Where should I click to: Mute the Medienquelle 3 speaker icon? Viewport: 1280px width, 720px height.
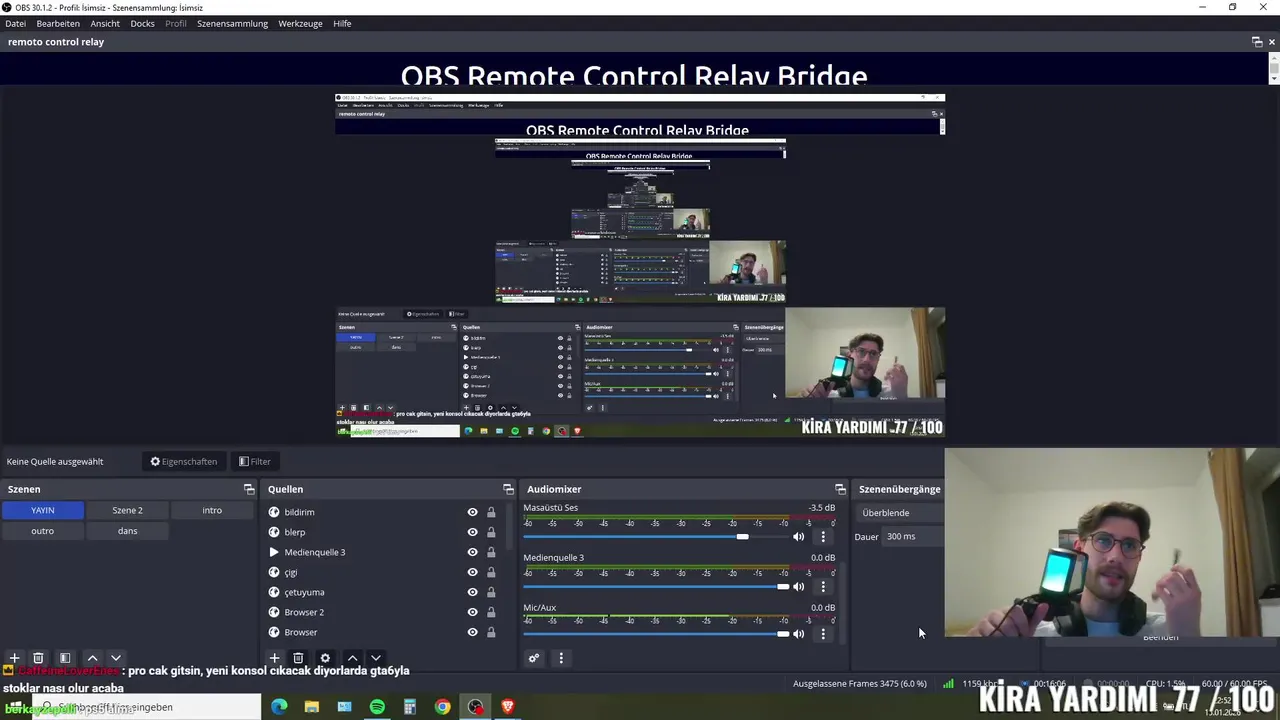(x=798, y=586)
